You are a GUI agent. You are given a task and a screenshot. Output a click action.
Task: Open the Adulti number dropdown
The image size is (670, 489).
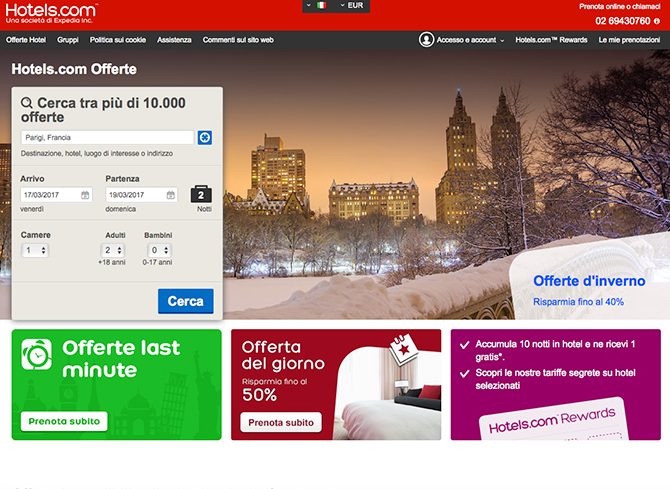coord(113,250)
